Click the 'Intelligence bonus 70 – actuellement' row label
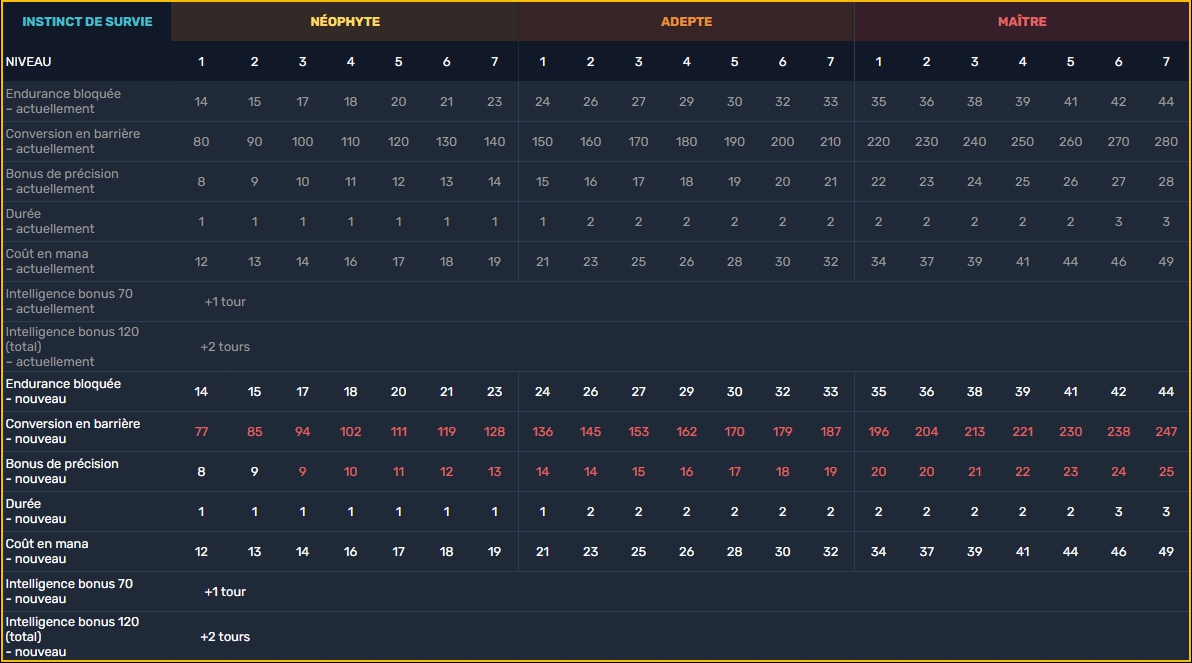The image size is (1192, 663). point(69,301)
